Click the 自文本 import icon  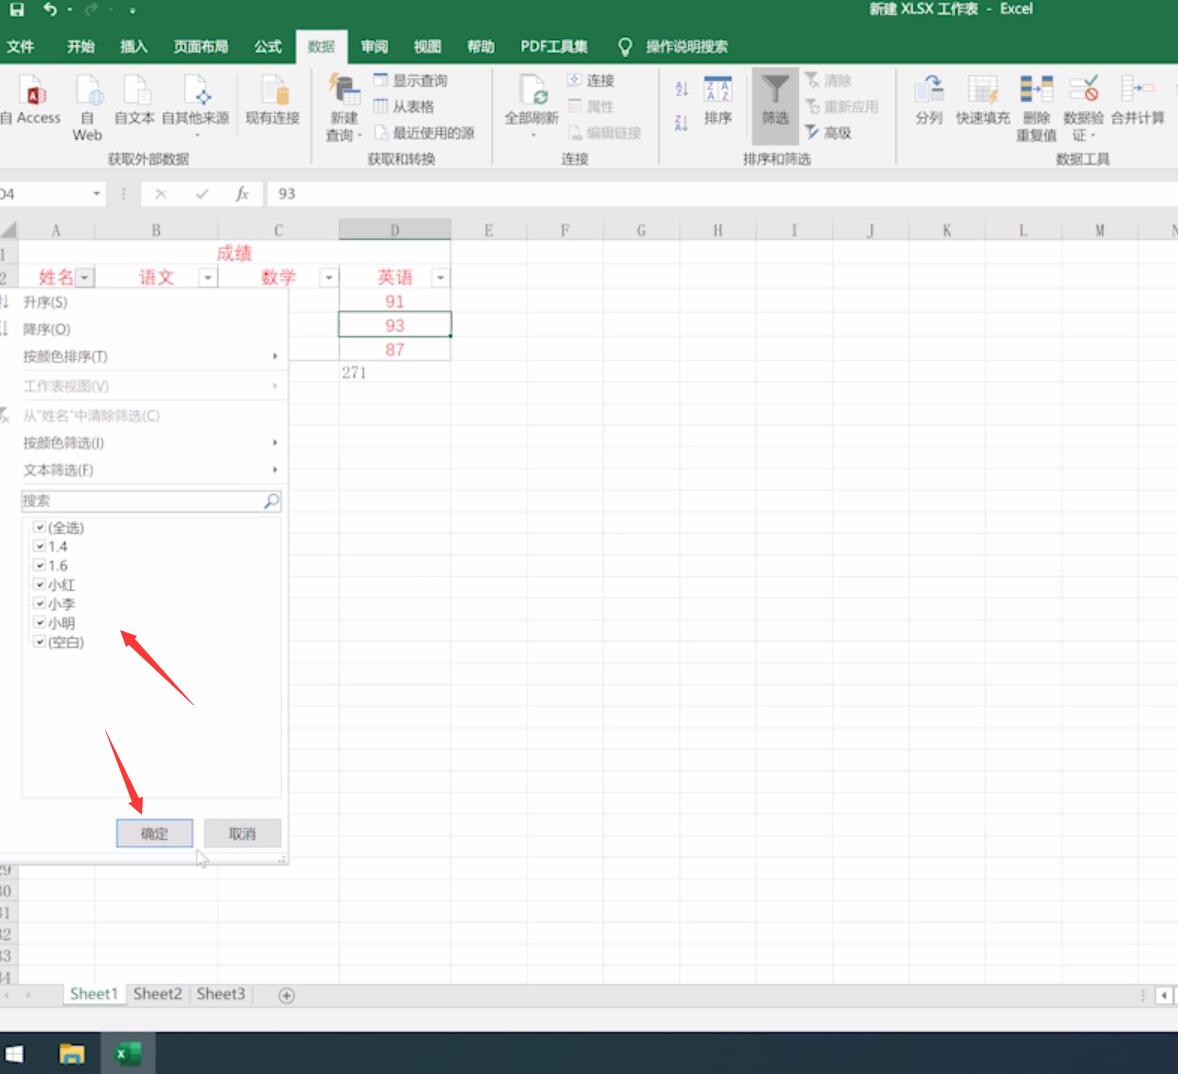(135, 91)
